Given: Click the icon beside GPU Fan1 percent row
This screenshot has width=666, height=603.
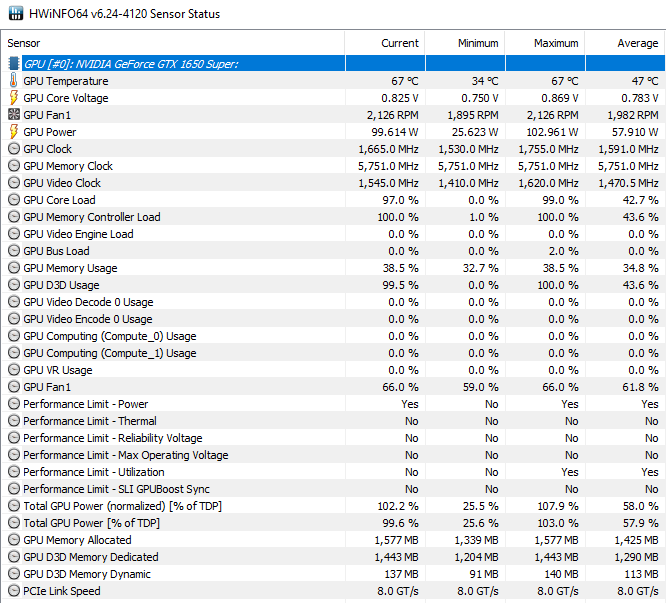Looking at the screenshot, I should click(x=14, y=386).
